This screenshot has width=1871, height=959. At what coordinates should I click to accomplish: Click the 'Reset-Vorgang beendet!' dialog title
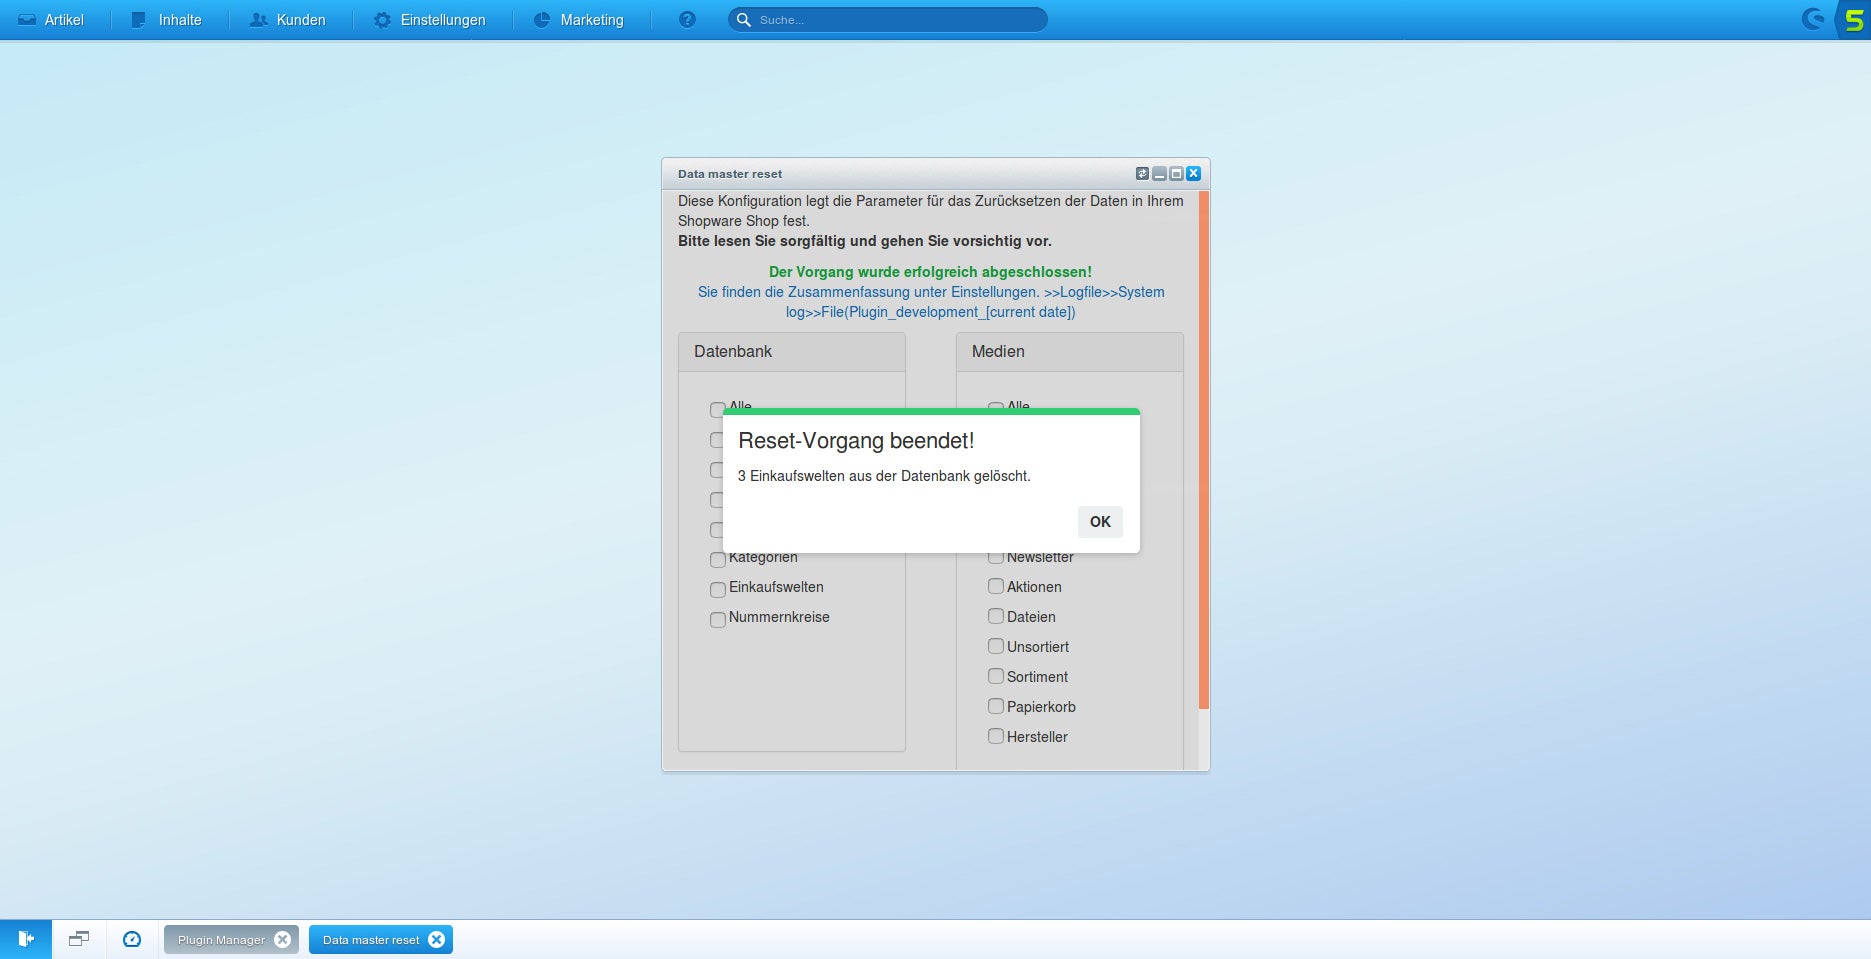tap(856, 441)
